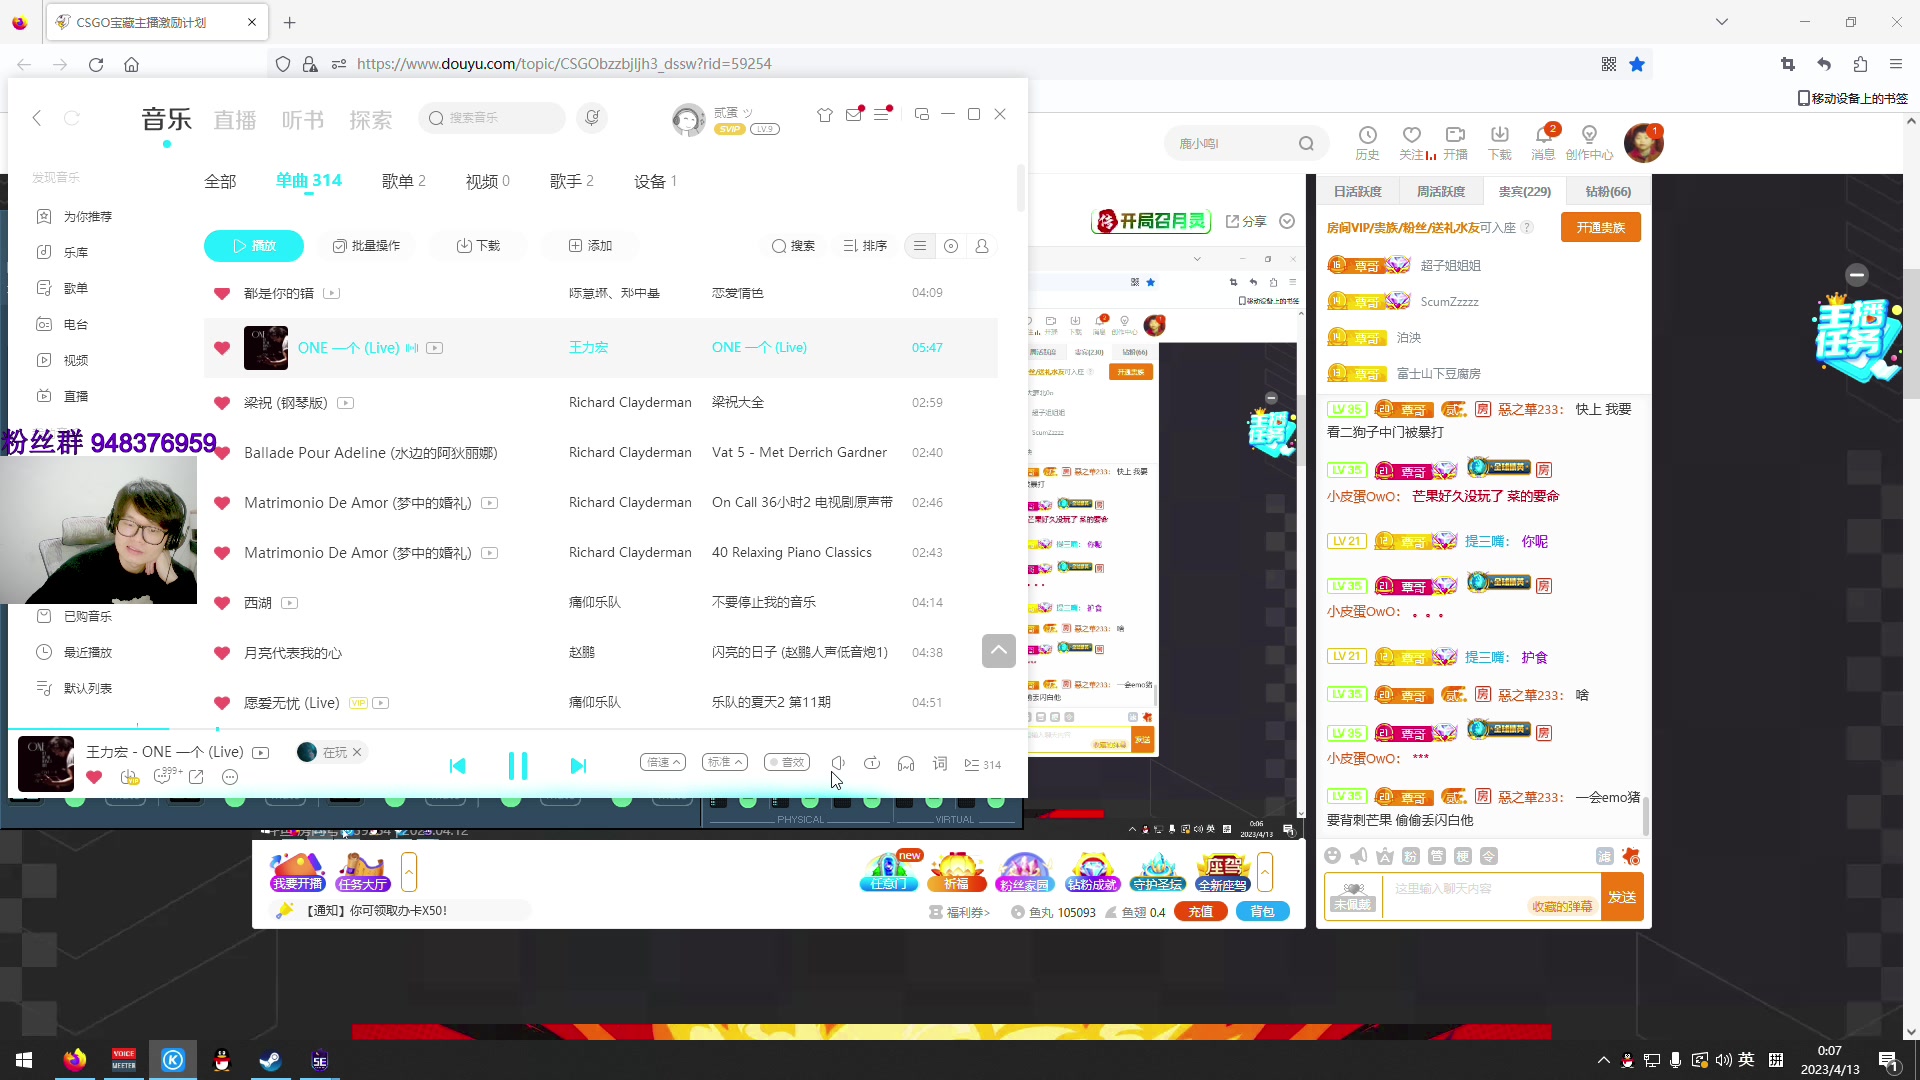1920x1080 pixels.
Task: Dismiss the 在玩 status chip
Action: click(357, 752)
